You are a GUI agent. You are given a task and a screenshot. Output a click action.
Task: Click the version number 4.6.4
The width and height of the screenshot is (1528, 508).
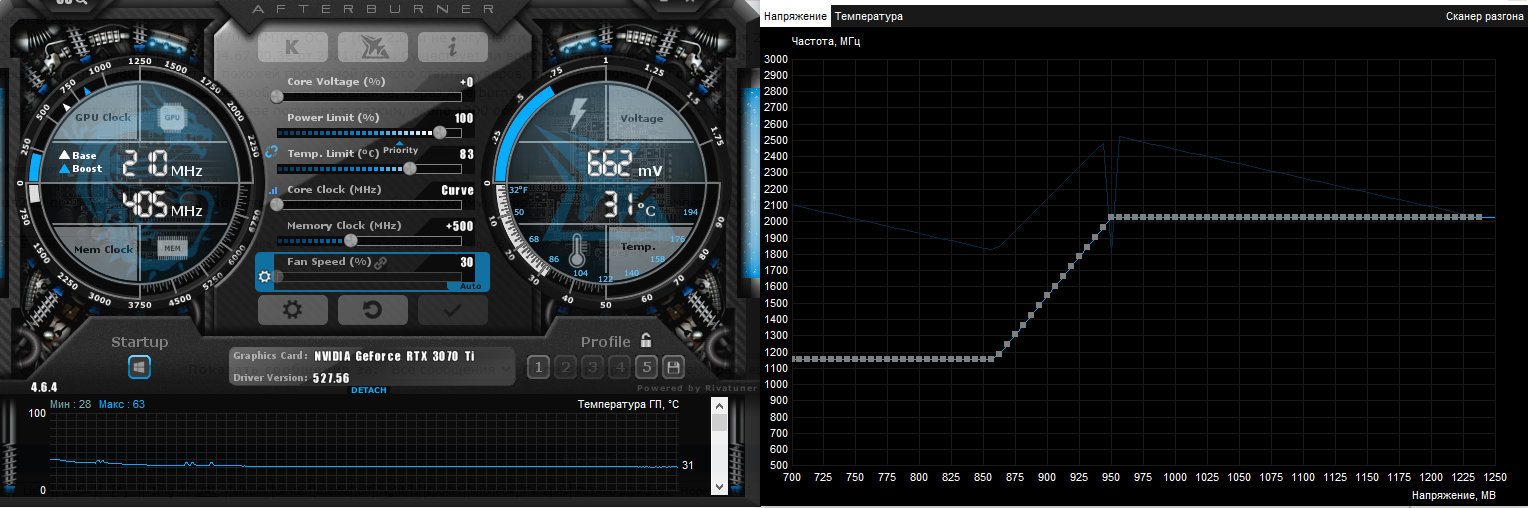[44, 387]
